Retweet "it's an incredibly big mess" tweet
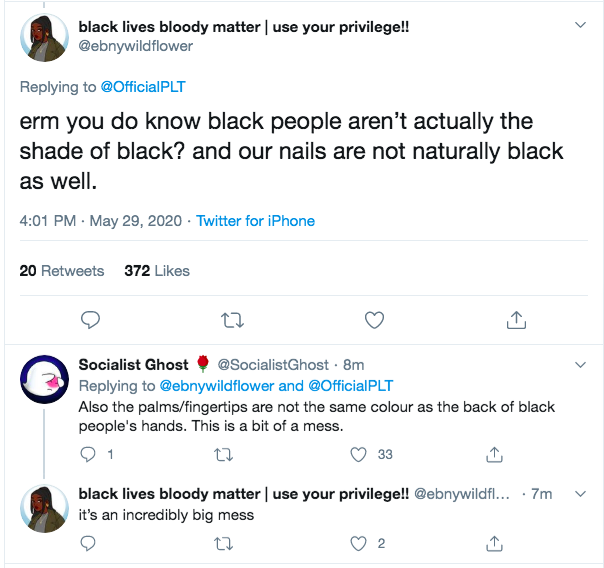 pyautogui.click(x=223, y=544)
